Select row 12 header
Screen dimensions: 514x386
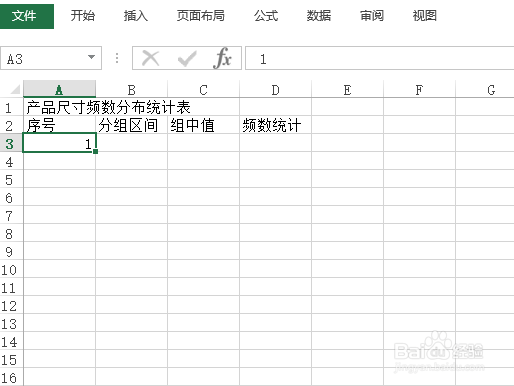click(11, 305)
